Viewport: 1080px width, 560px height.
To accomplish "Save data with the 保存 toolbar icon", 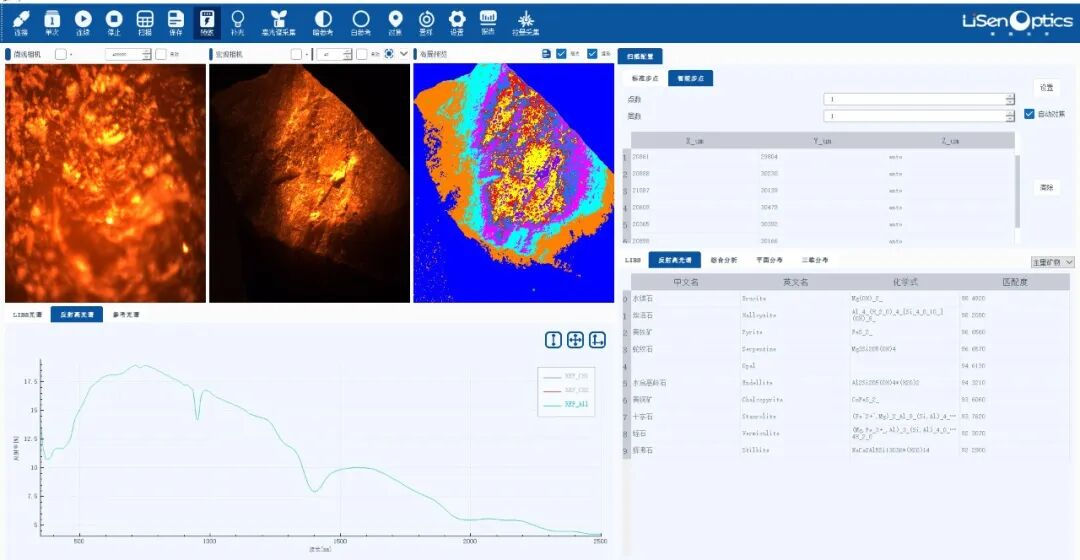I will [x=175, y=21].
